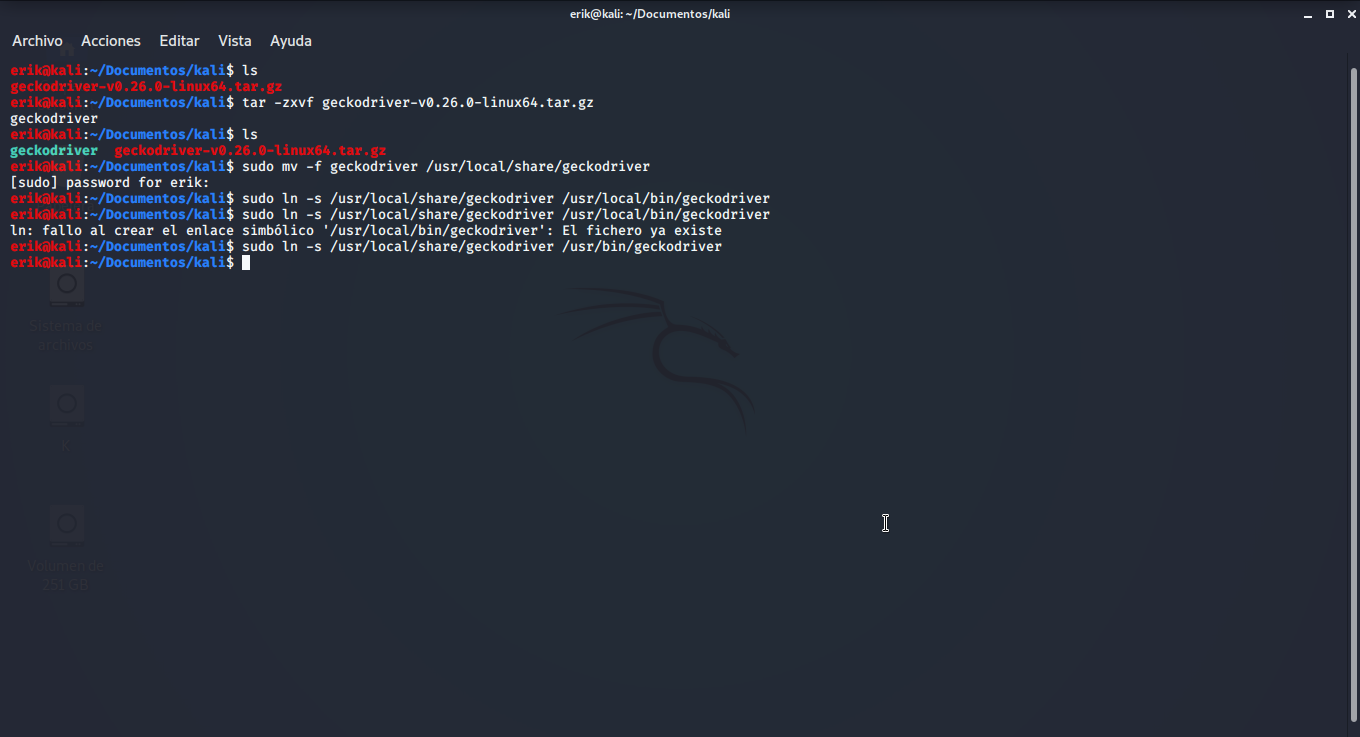Open the Editar menu

tap(179, 41)
